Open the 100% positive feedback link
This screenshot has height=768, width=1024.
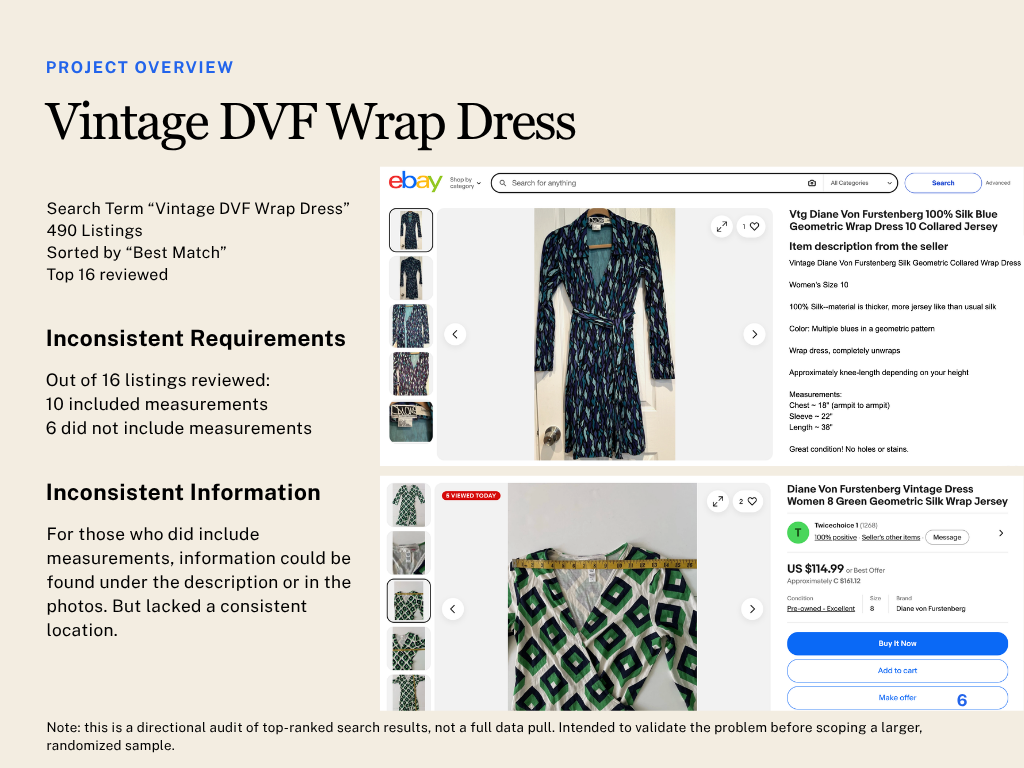(835, 537)
